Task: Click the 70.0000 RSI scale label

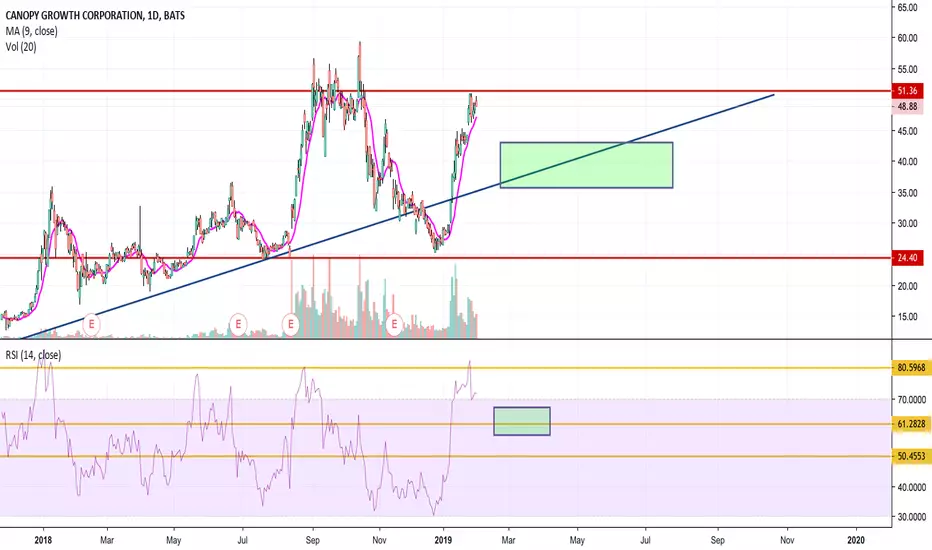Action: point(911,400)
